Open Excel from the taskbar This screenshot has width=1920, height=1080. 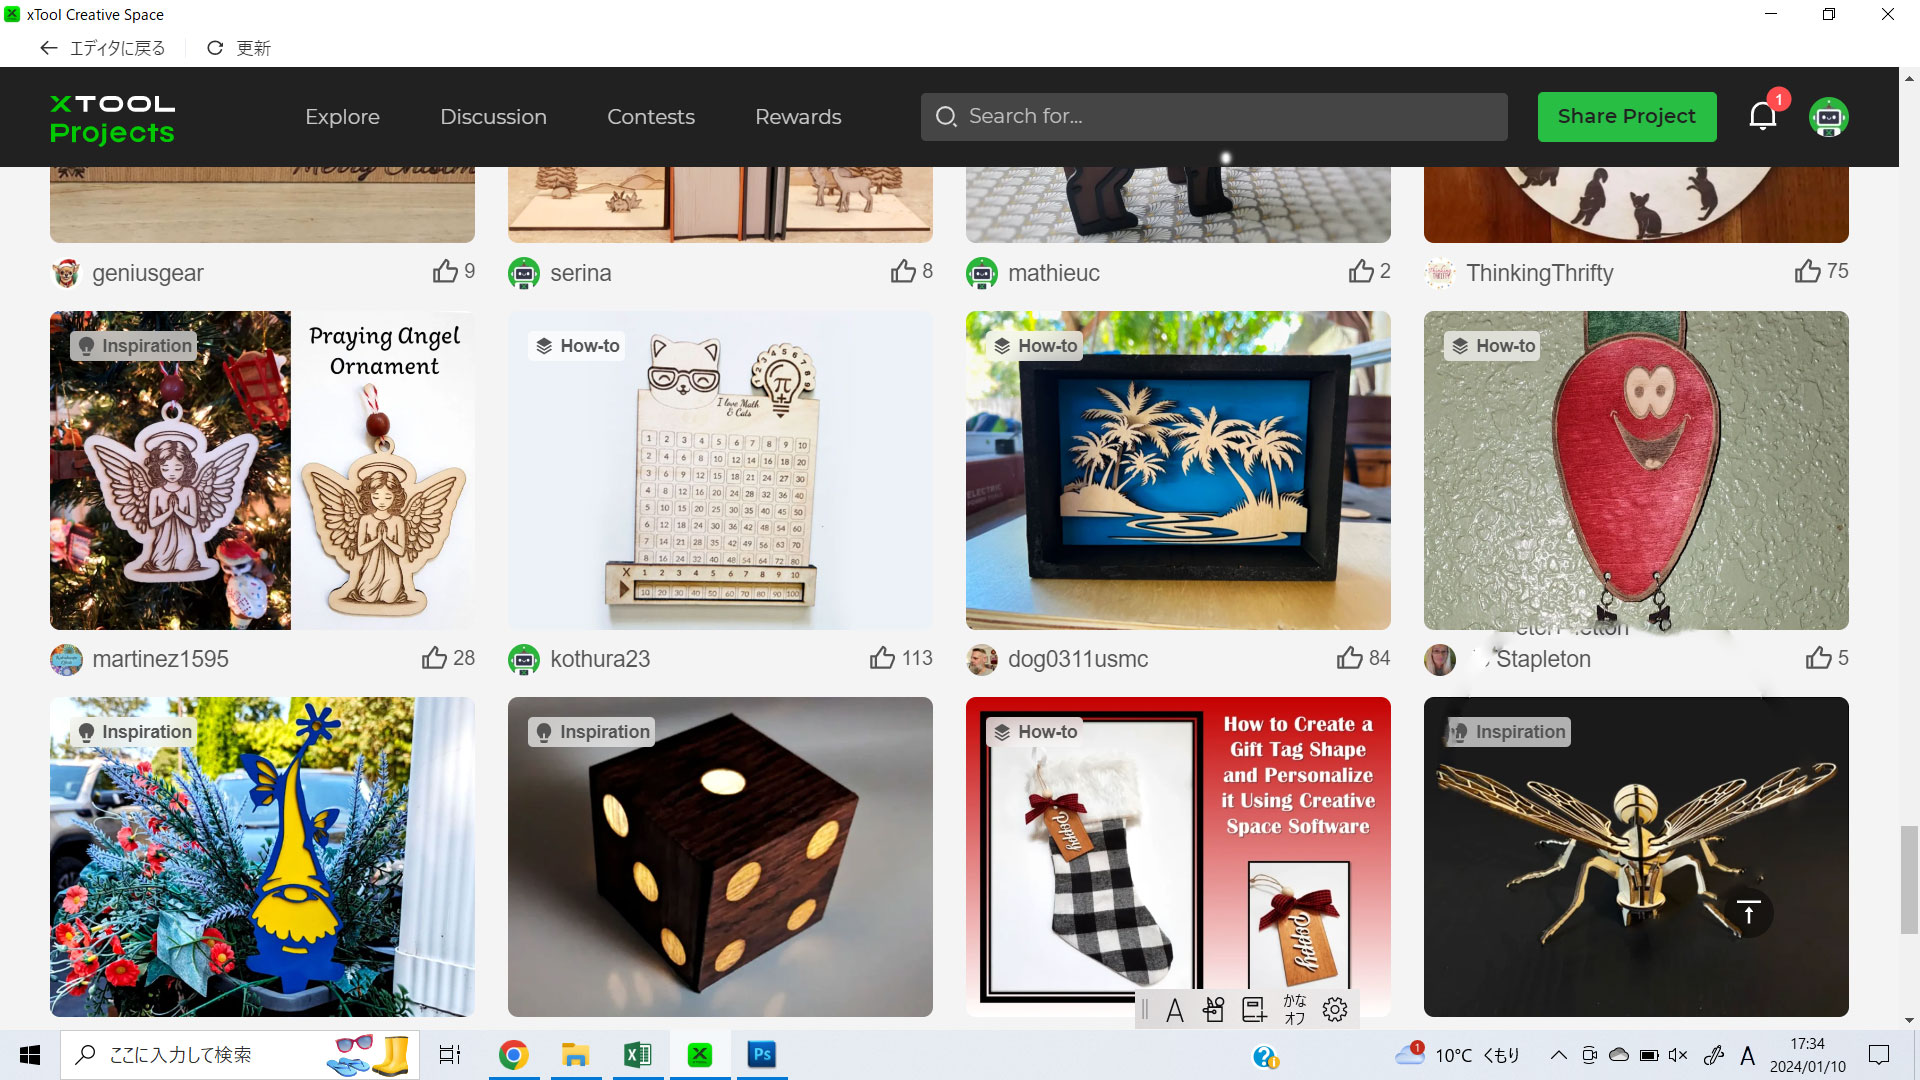tap(637, 1055)
